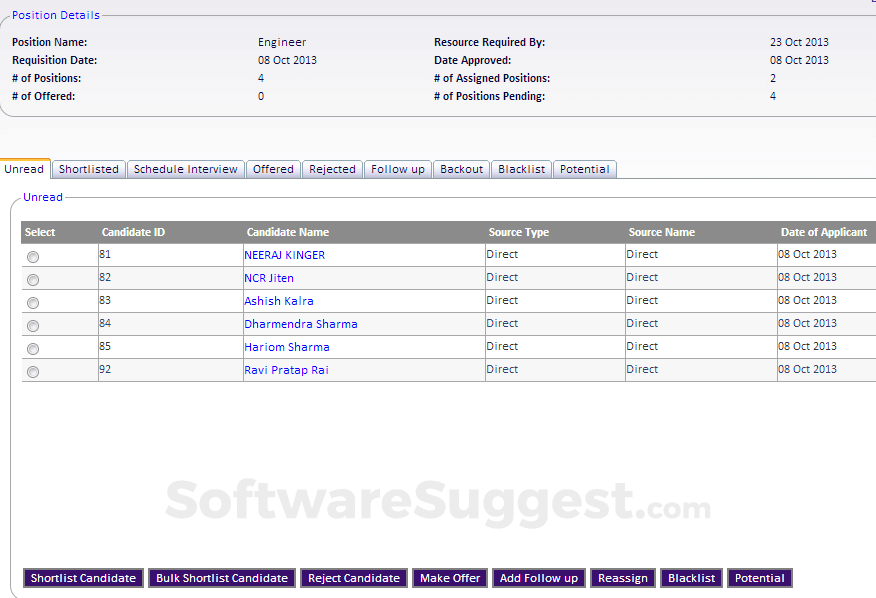Select radio button for NCR Jiten
This screenshot has height=598, width=876.
[x=33, y=280]
